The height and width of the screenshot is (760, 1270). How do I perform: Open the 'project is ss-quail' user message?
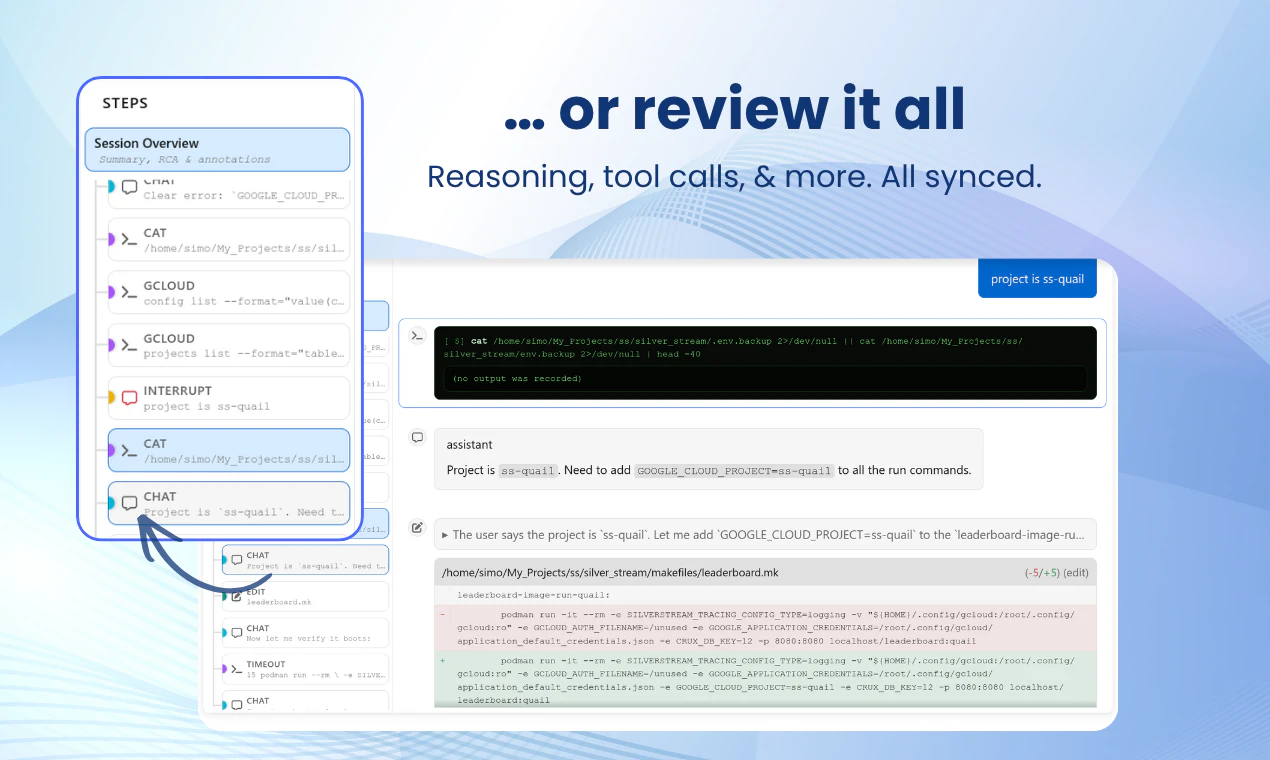(x=1037, y=279)
